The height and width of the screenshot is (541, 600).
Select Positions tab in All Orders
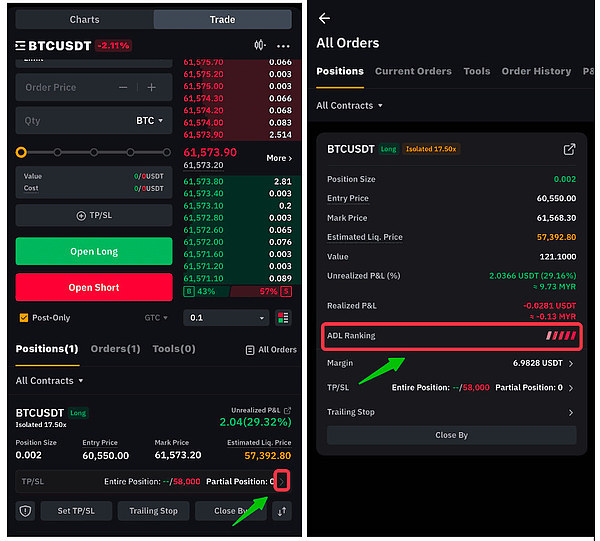click(x=340, y=71)
